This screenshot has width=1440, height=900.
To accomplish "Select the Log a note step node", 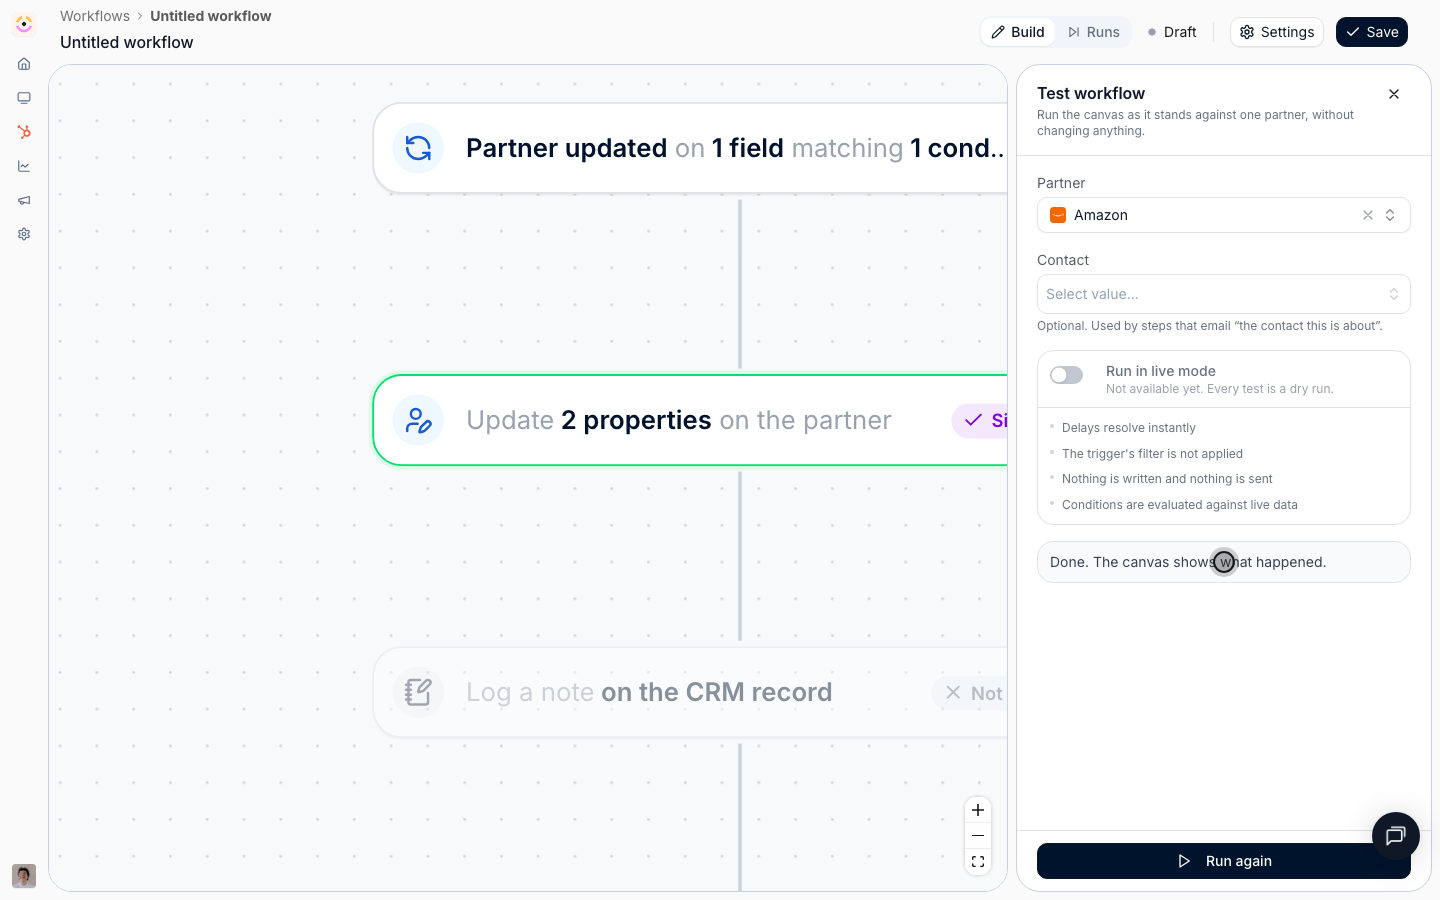I will [x=690, y=692].
